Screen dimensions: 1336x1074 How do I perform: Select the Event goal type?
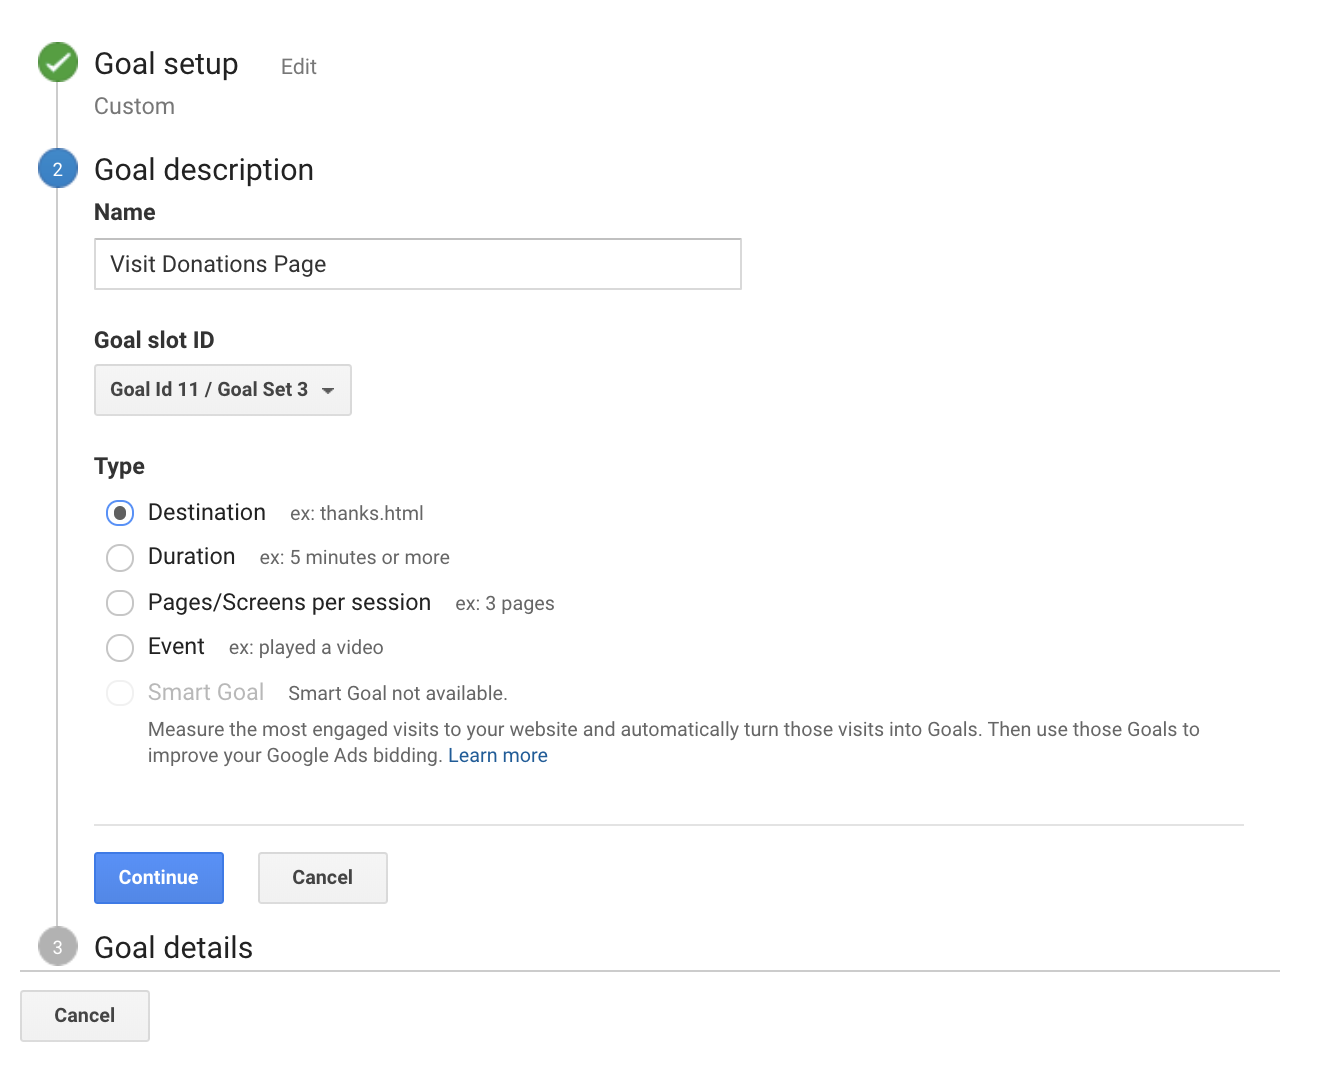click(x=120, y=647)
